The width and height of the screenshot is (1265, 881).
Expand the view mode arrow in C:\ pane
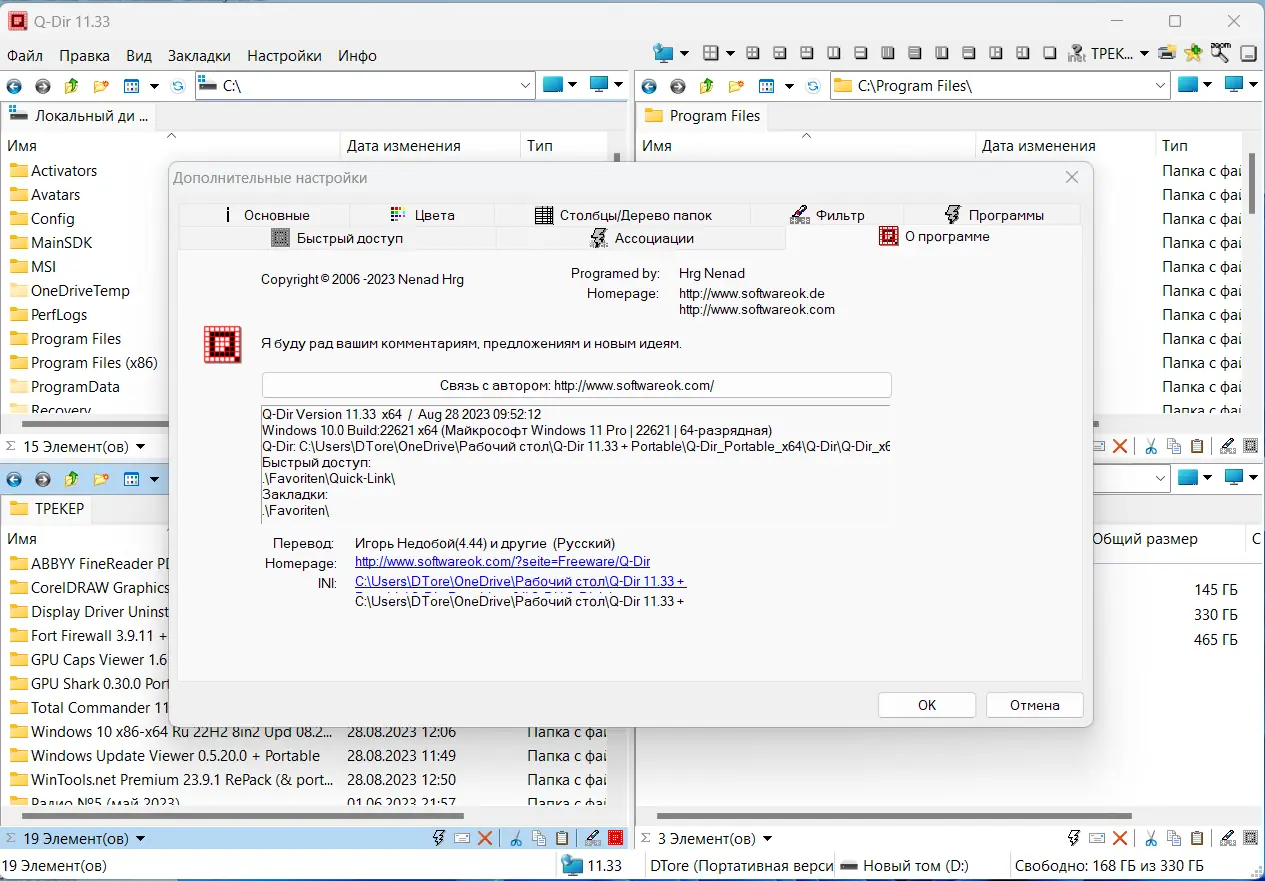click(155, 86)
